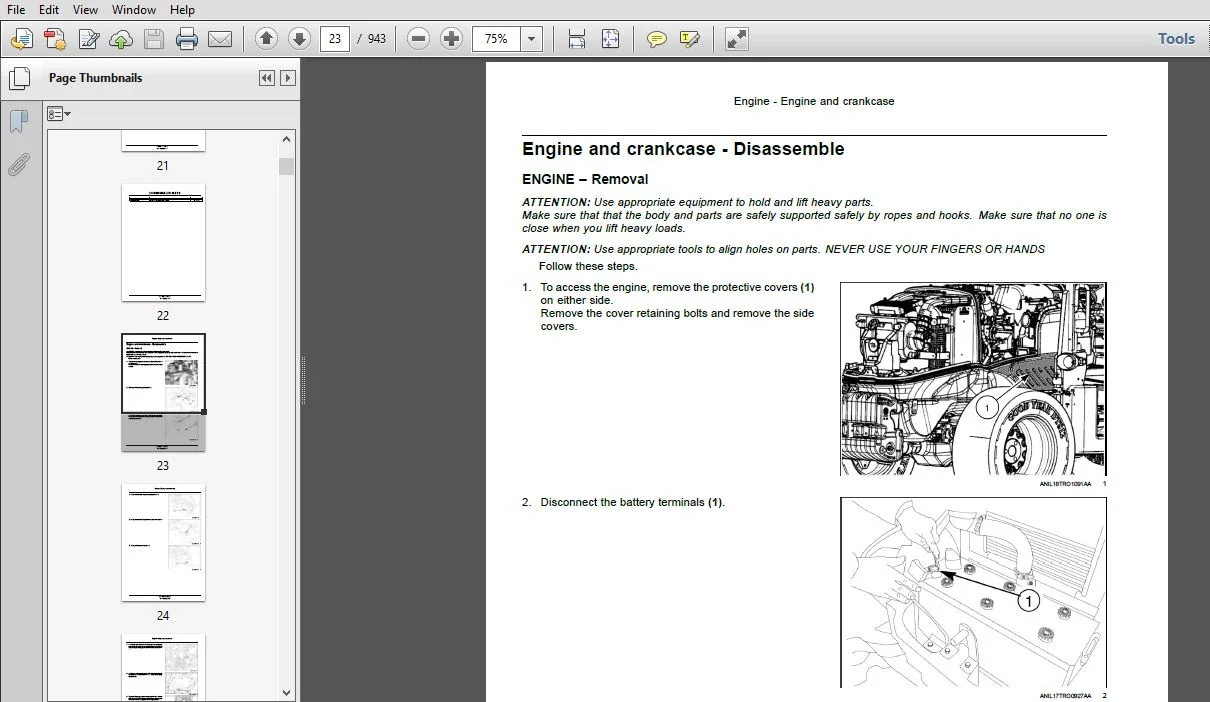
Task: Open the Window menu
Action: click(x=133, y=9)
